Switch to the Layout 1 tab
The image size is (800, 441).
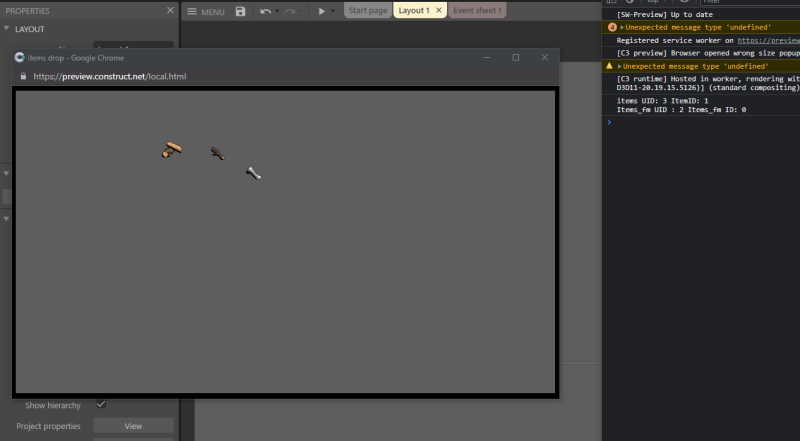click(414, 10)
